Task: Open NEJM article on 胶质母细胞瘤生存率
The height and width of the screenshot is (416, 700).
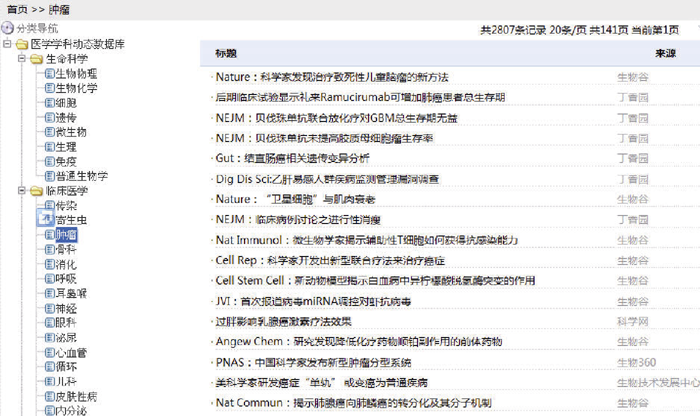Action: click(324, 138)
